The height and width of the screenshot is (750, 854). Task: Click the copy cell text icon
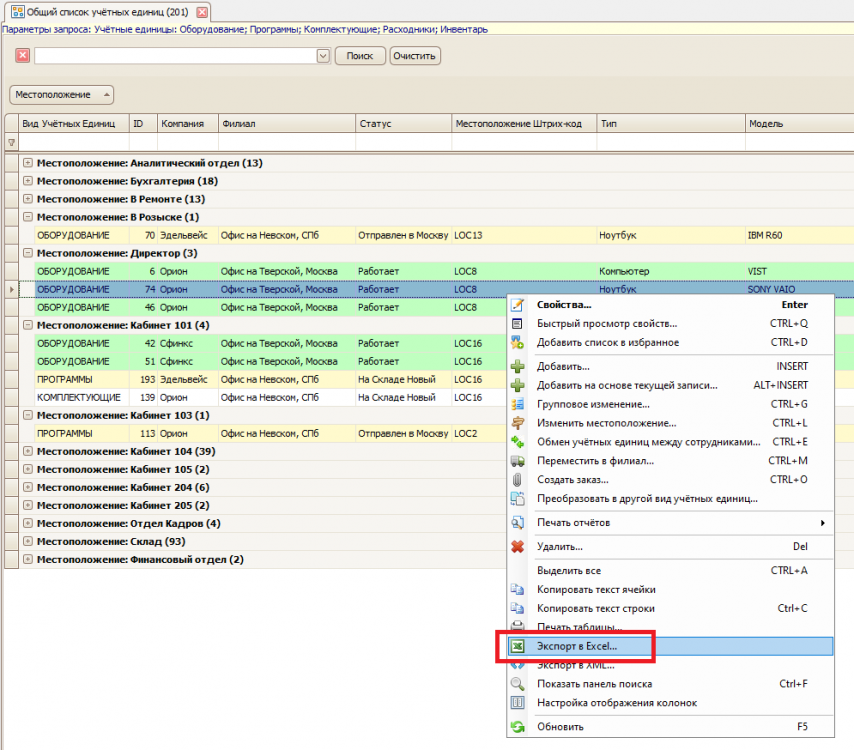[517, 590]
